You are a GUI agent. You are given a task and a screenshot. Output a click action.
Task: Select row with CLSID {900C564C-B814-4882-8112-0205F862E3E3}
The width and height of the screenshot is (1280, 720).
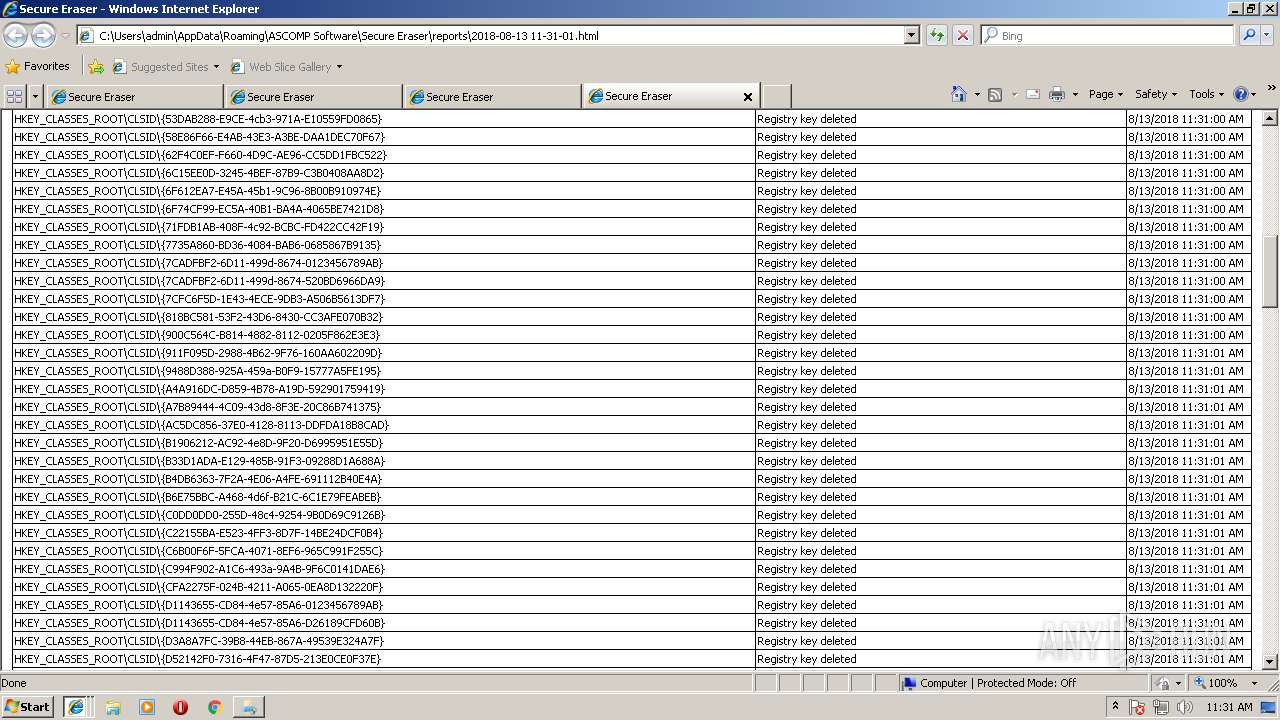click(632, 335)
